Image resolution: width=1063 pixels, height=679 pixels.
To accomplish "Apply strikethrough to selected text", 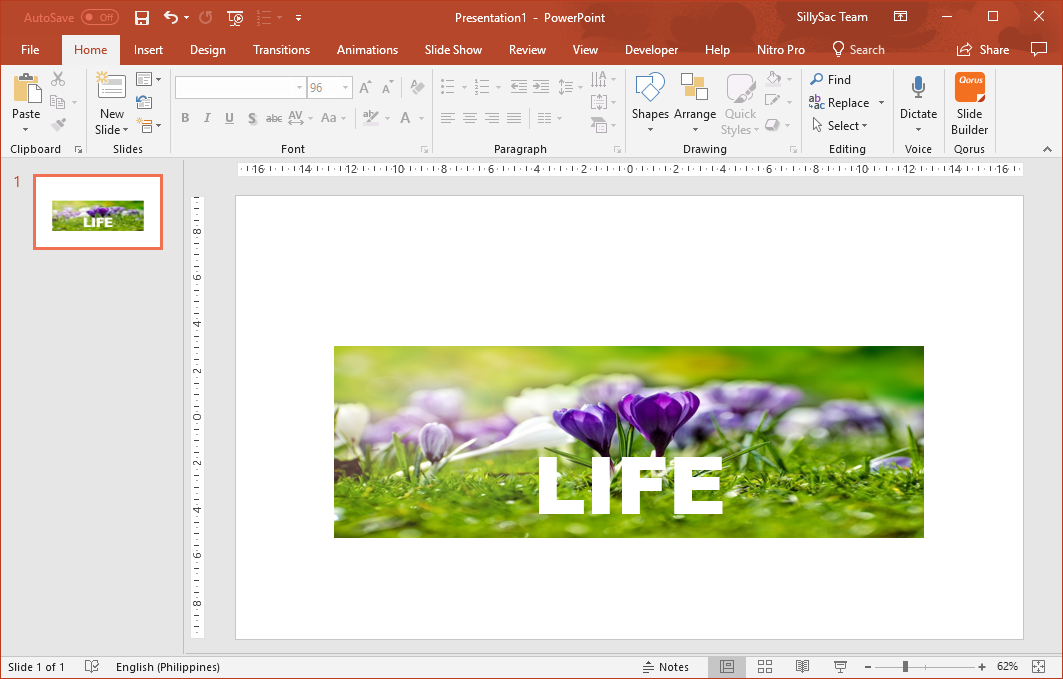I will point(274,118).
